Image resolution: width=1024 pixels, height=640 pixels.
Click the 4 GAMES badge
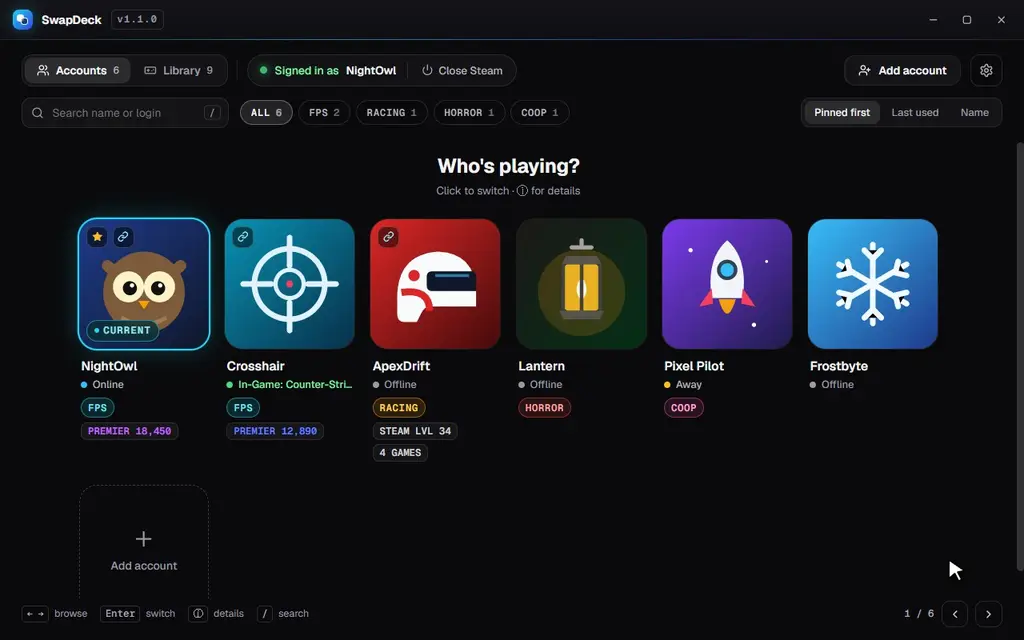[x=400, y=453]
